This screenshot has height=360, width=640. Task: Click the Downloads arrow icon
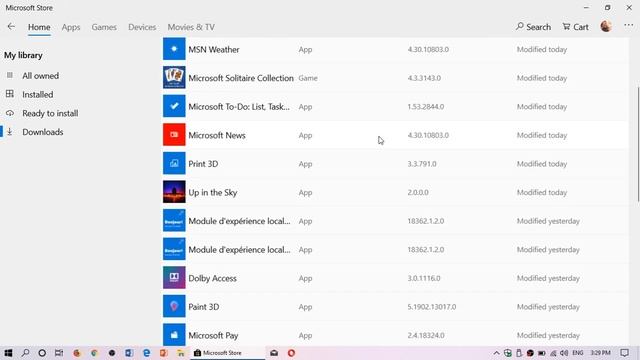(x=10, y=131)
